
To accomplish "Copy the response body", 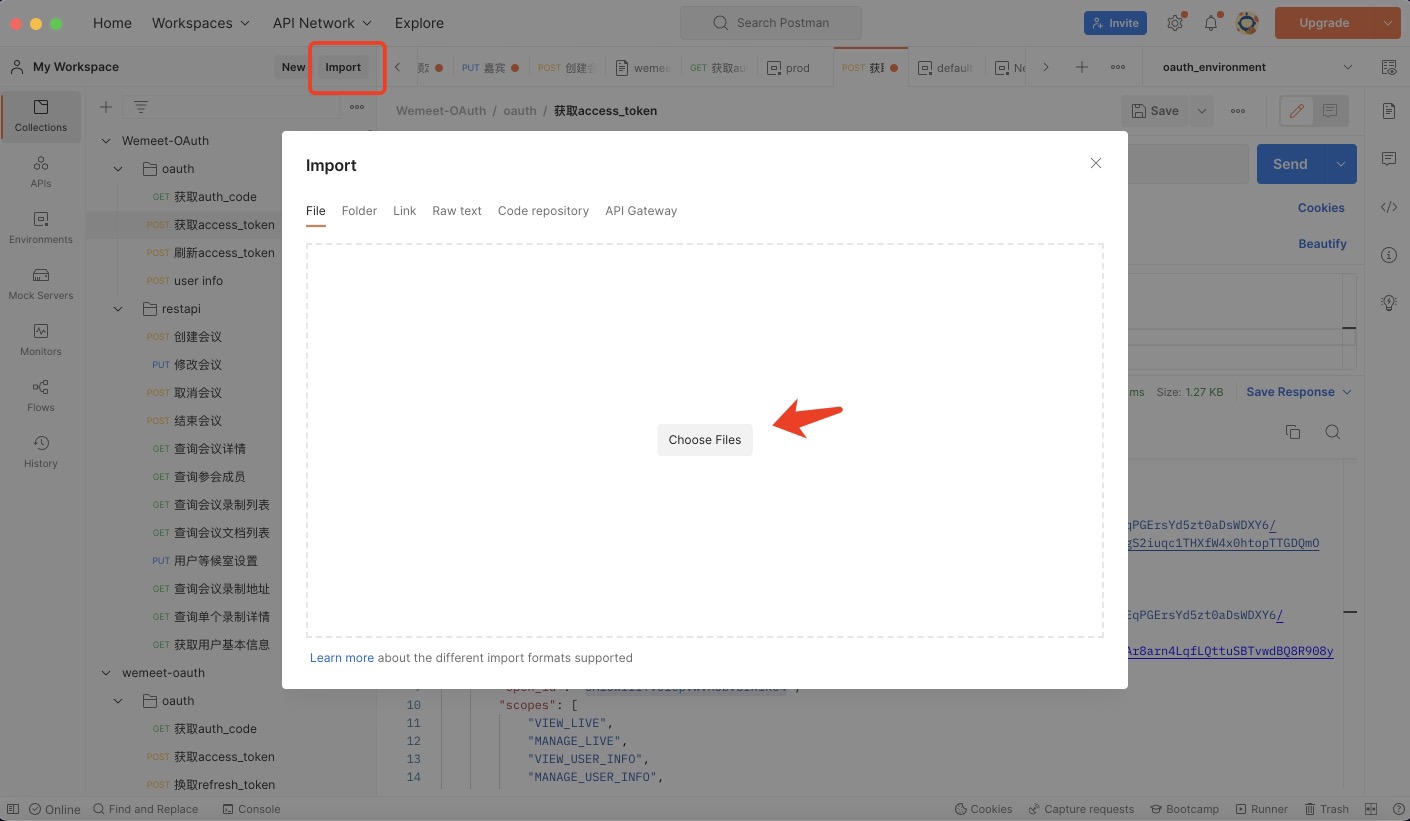I will 1293,432.
